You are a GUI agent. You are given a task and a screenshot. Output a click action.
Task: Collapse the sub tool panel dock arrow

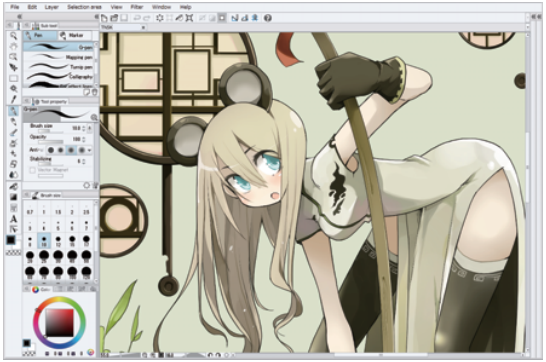click(96, 16)
